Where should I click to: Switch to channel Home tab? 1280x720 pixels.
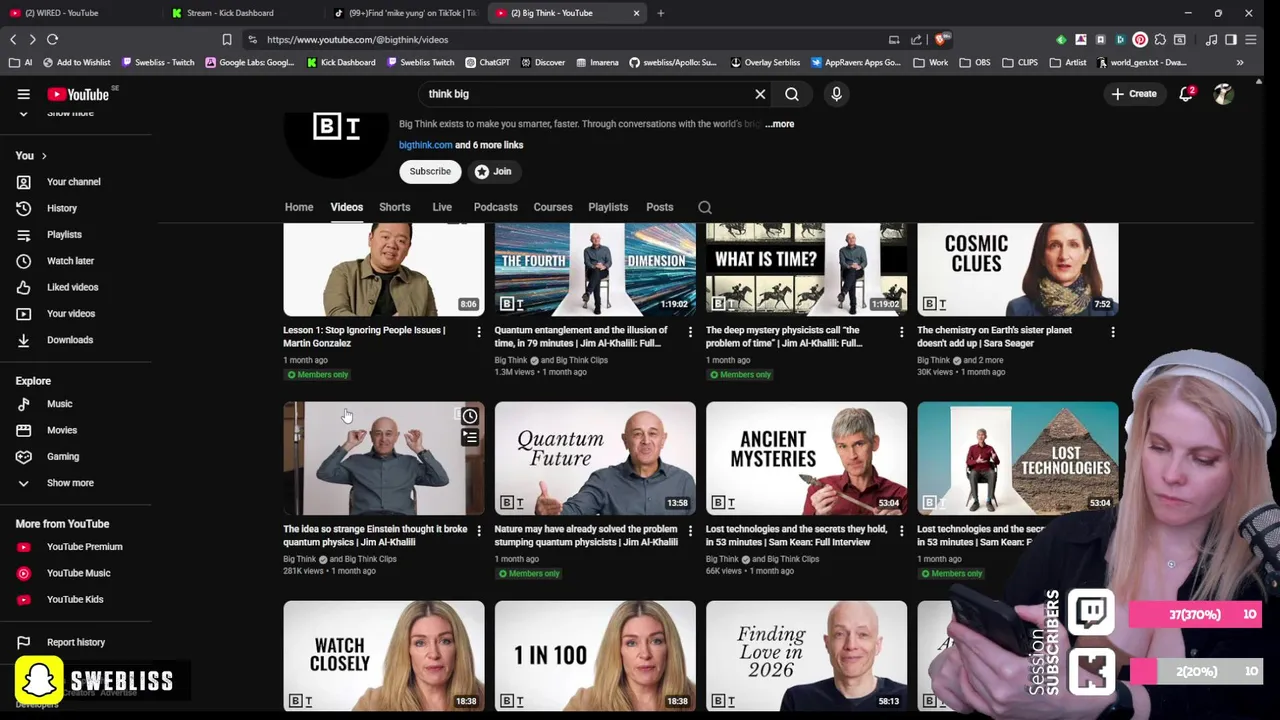coord(299,207)
